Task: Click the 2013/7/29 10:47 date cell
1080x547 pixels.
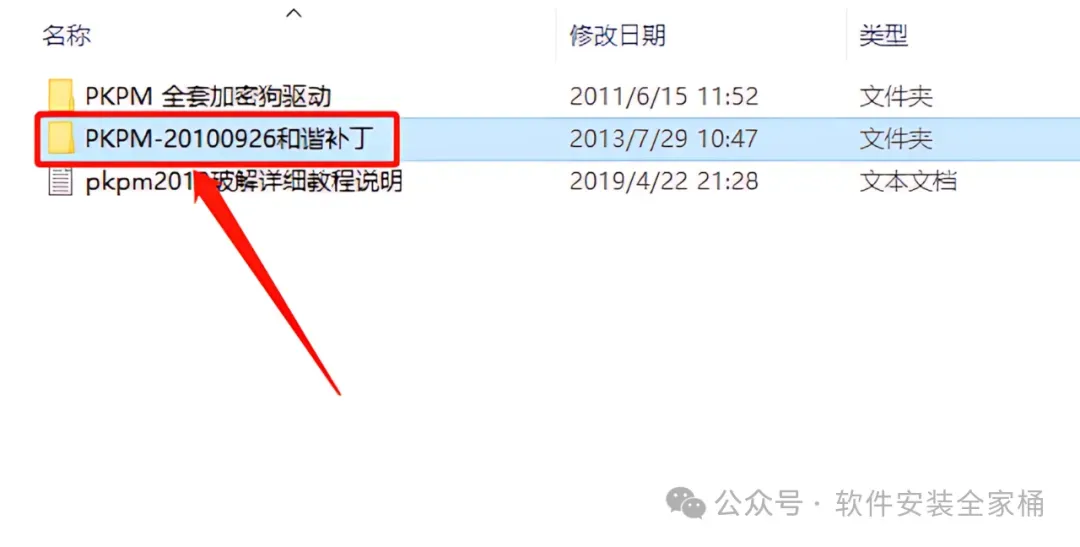Action: click(x=664, y=139)
